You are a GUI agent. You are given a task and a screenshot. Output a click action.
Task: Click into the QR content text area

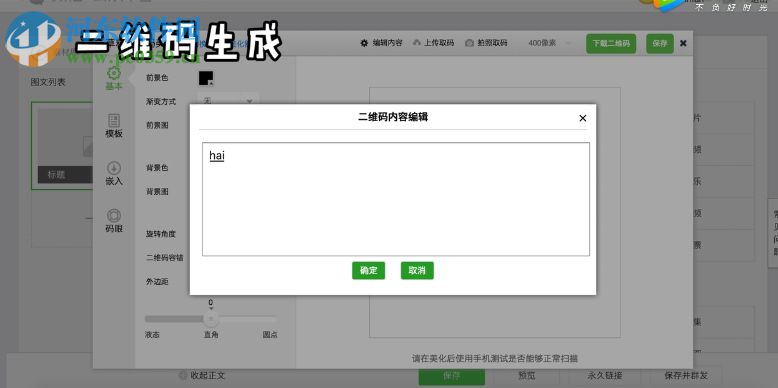click(x=395, y=199)
